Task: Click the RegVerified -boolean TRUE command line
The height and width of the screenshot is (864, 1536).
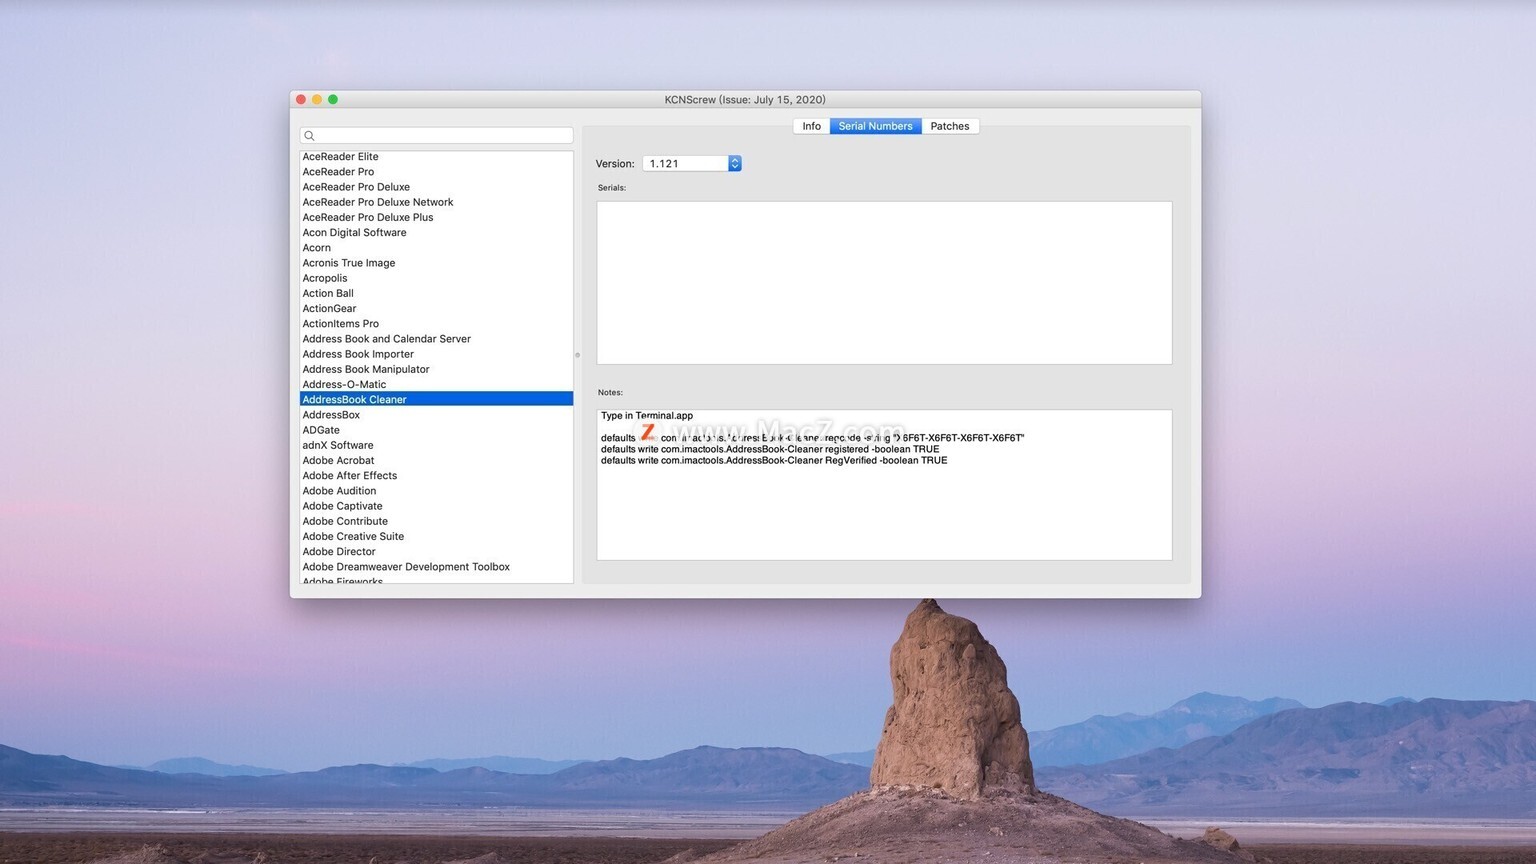Action: [774, 460]
